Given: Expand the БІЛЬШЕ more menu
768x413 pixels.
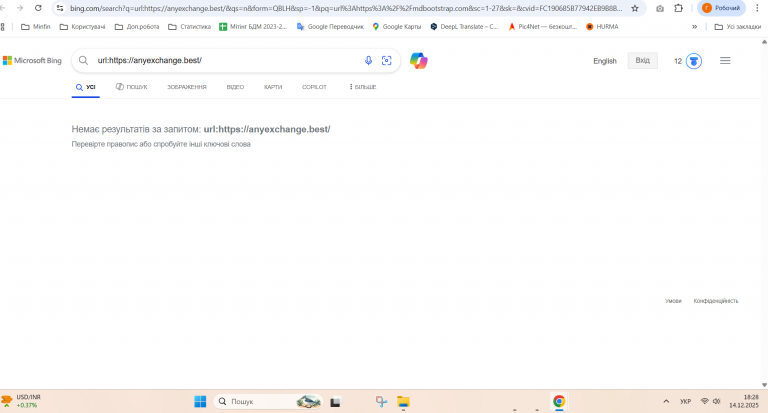Looking at the screenshot, I should click(x=363, y=87).
